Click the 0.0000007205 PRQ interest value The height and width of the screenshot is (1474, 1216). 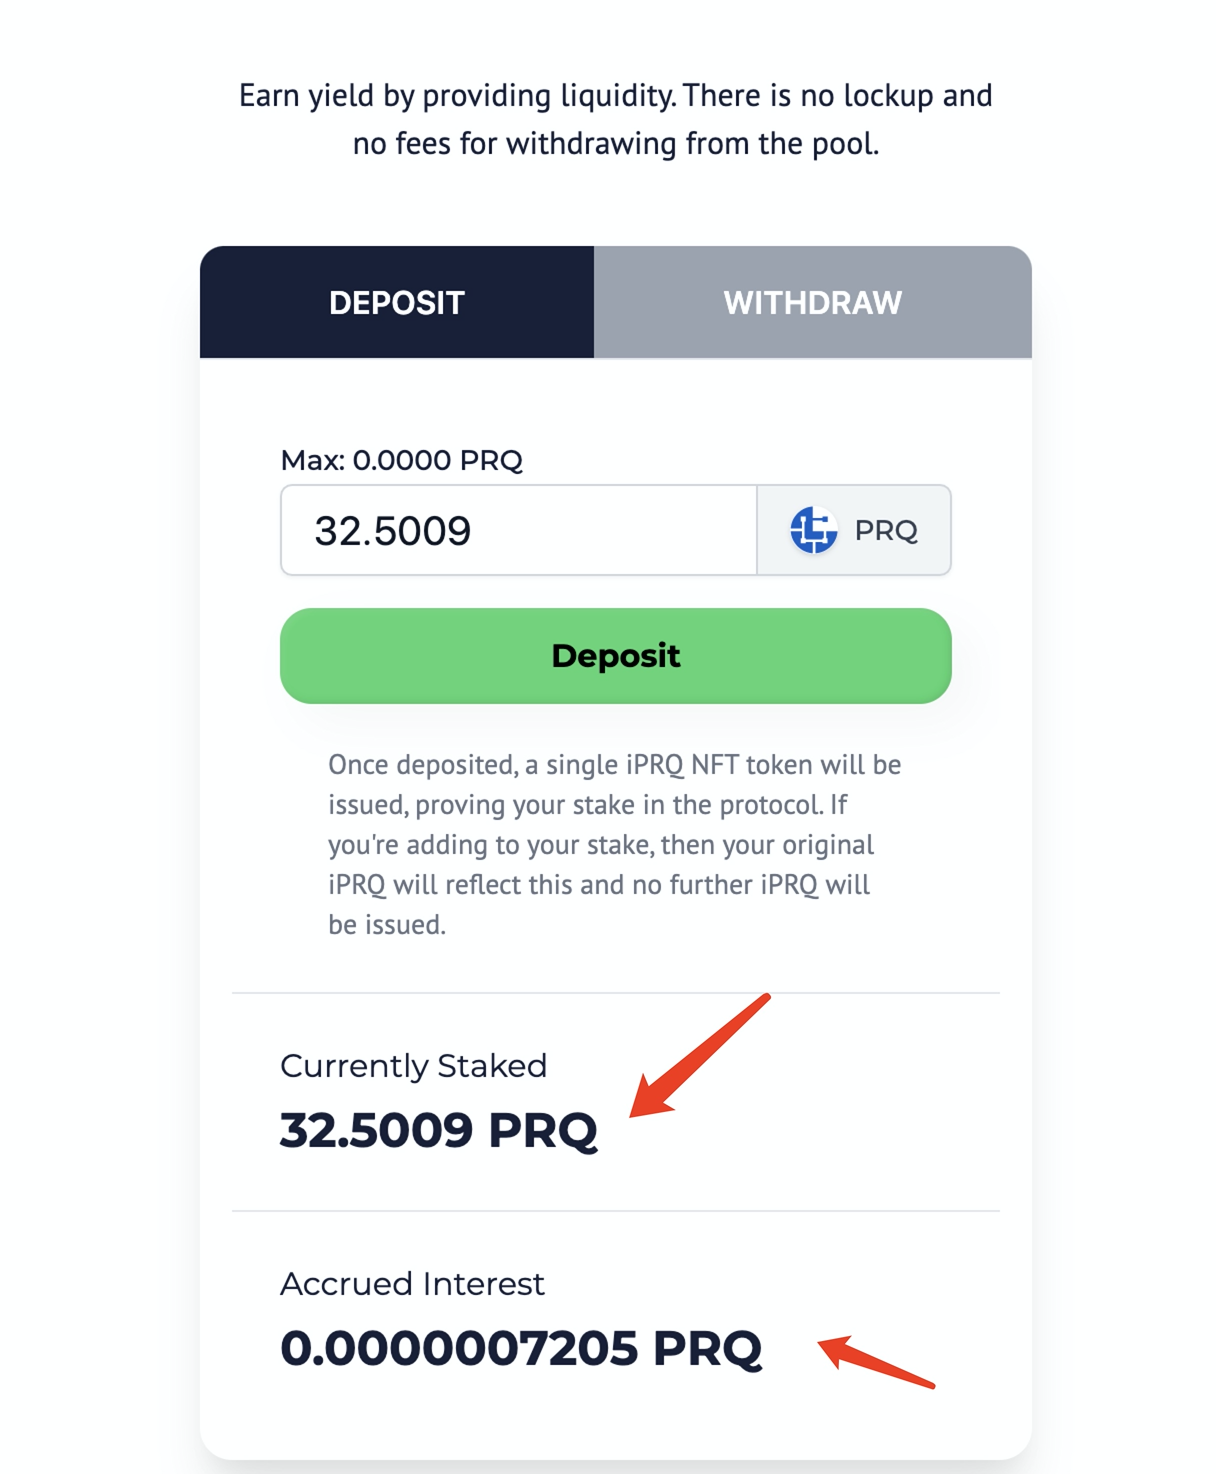(520, 1348)
